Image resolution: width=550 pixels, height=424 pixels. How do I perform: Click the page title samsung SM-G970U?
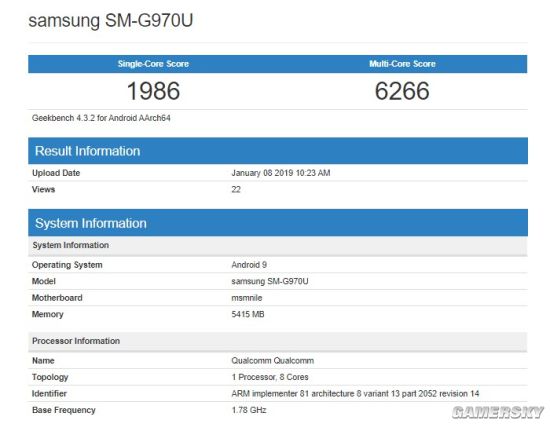(x=110, y=20)
